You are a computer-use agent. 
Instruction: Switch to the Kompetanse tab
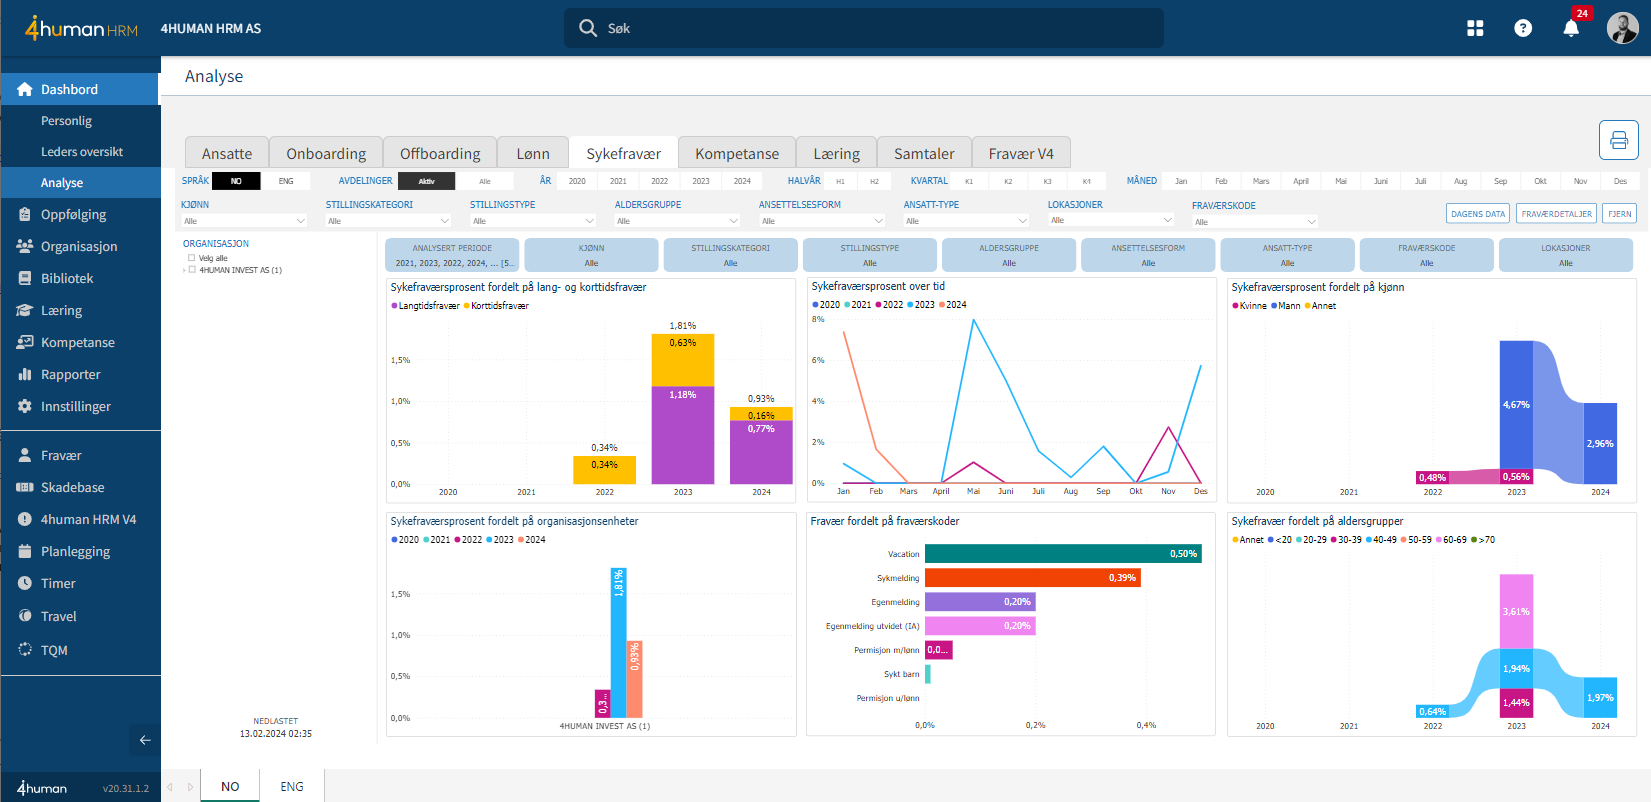point(736,153)
